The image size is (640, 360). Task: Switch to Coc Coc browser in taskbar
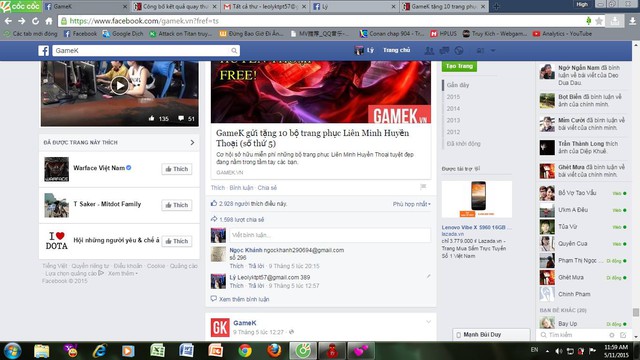303,351
